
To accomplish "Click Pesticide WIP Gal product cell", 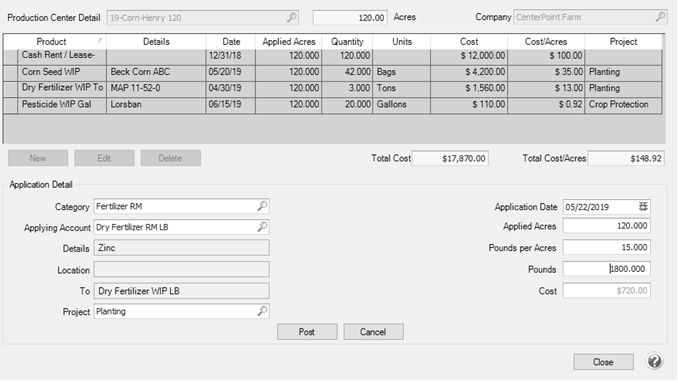I will [x=62, y=105].
